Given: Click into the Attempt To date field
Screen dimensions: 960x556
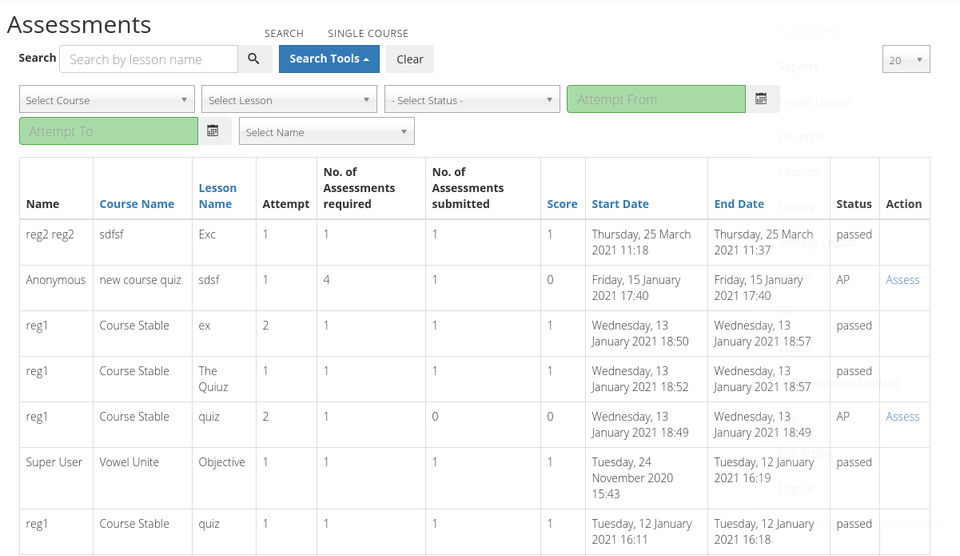Looking at the screenshot, I should click(108, 130).
